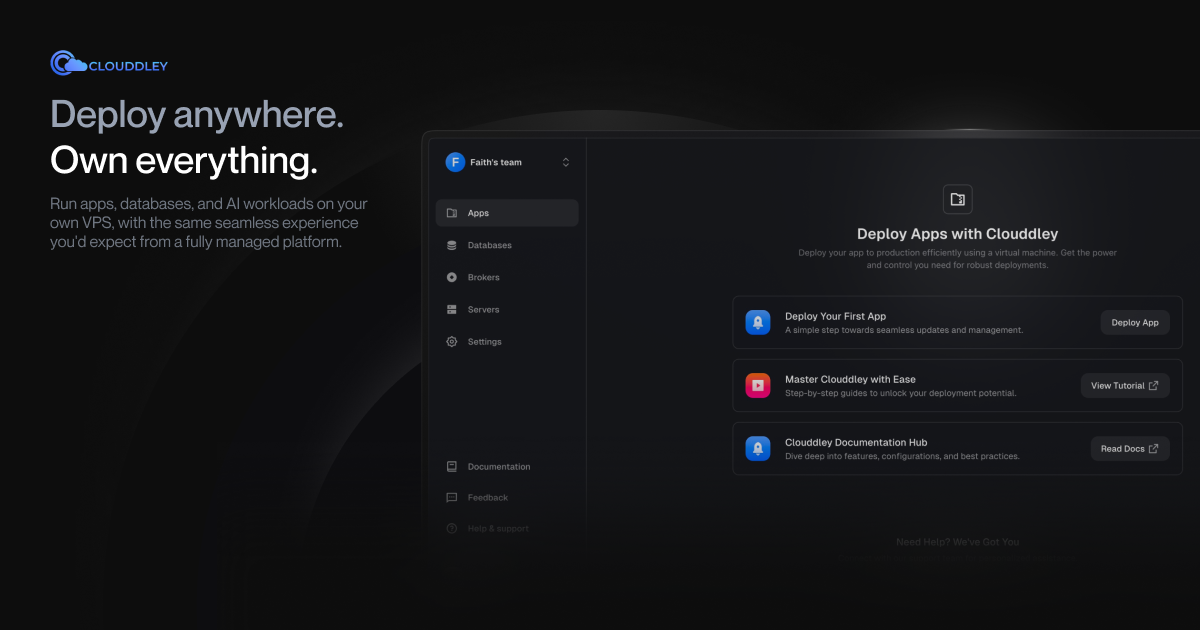
Task: Click the bell icon on Deploy Your First App
Action: pyautogui.click(x=758, y=322)
